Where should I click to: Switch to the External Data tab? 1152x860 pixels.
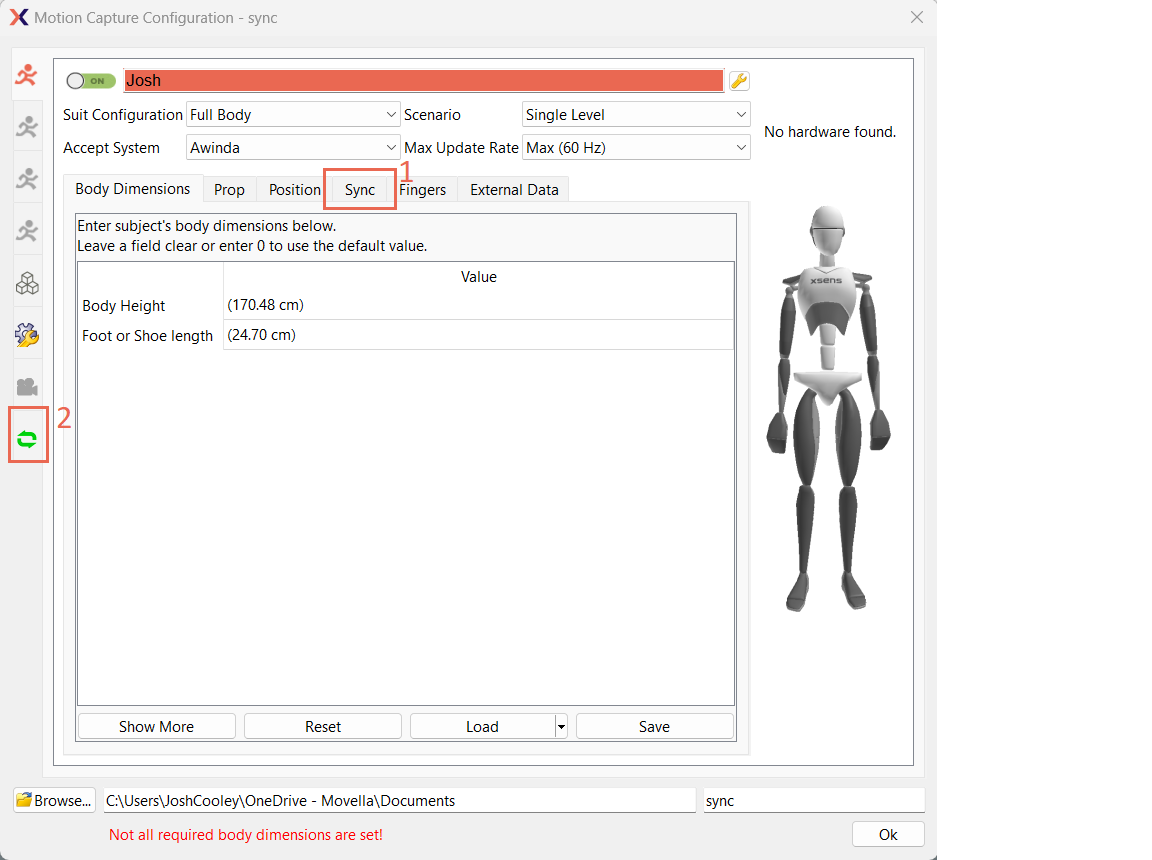tap(514, 190)
